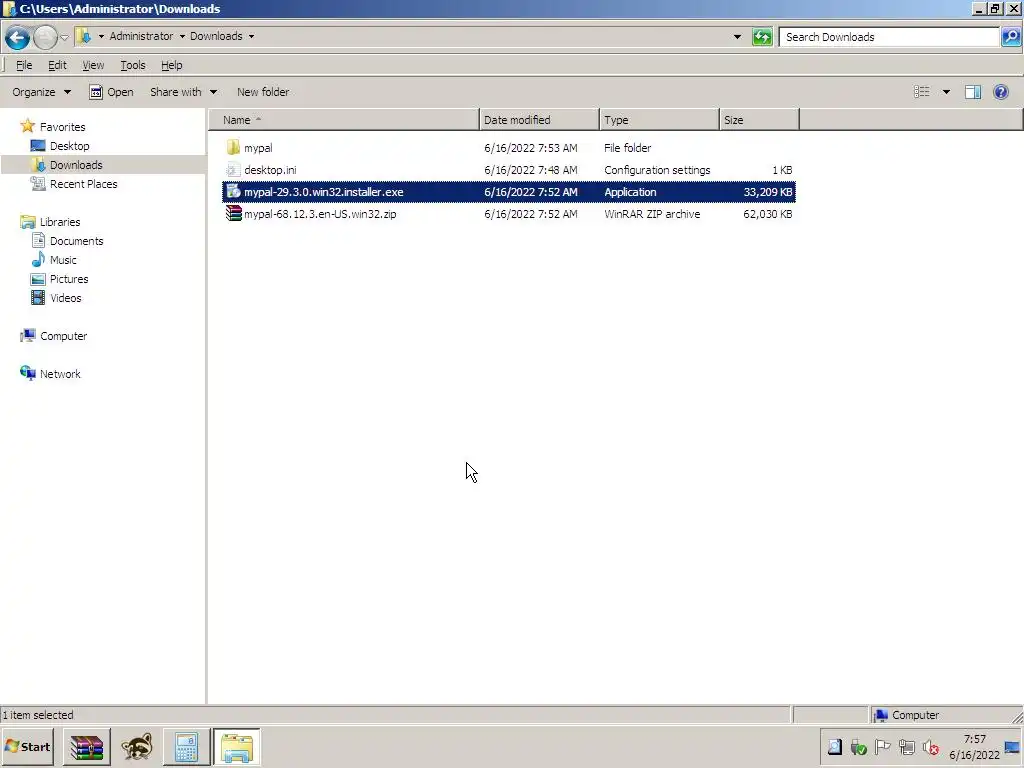Open Music library in navigation pane
Screen dimensions: 1024x768
[54, 260]
